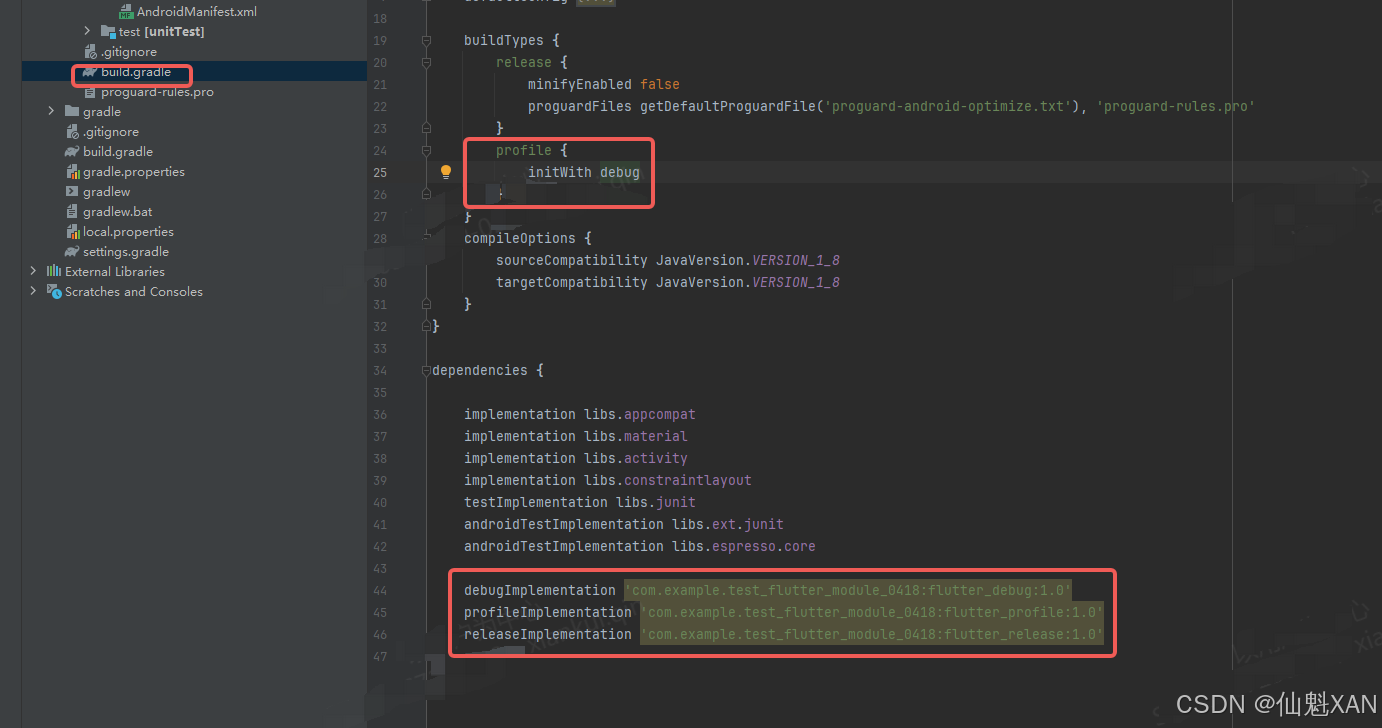Viewport: 1382px width, 728px height.
Task: Click the 'false' value on line 21
Action: (x=660, y=85)
